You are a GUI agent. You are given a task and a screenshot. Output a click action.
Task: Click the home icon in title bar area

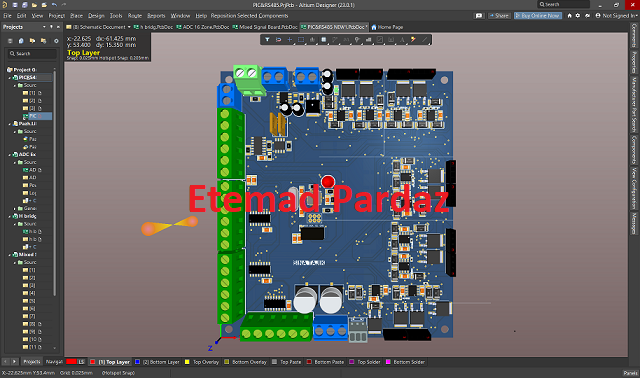[x=569, y=16]
